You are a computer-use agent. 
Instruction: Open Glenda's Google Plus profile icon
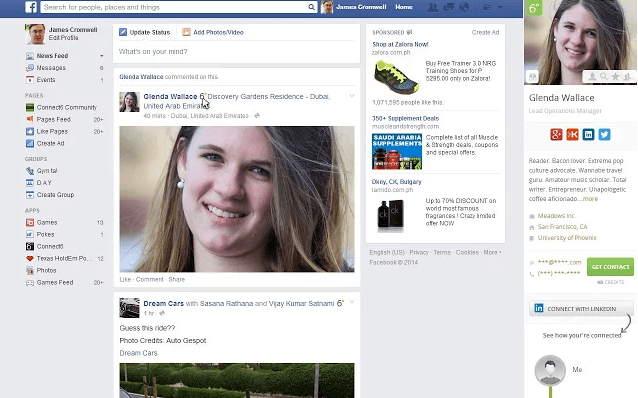click(x=556, y=134)
